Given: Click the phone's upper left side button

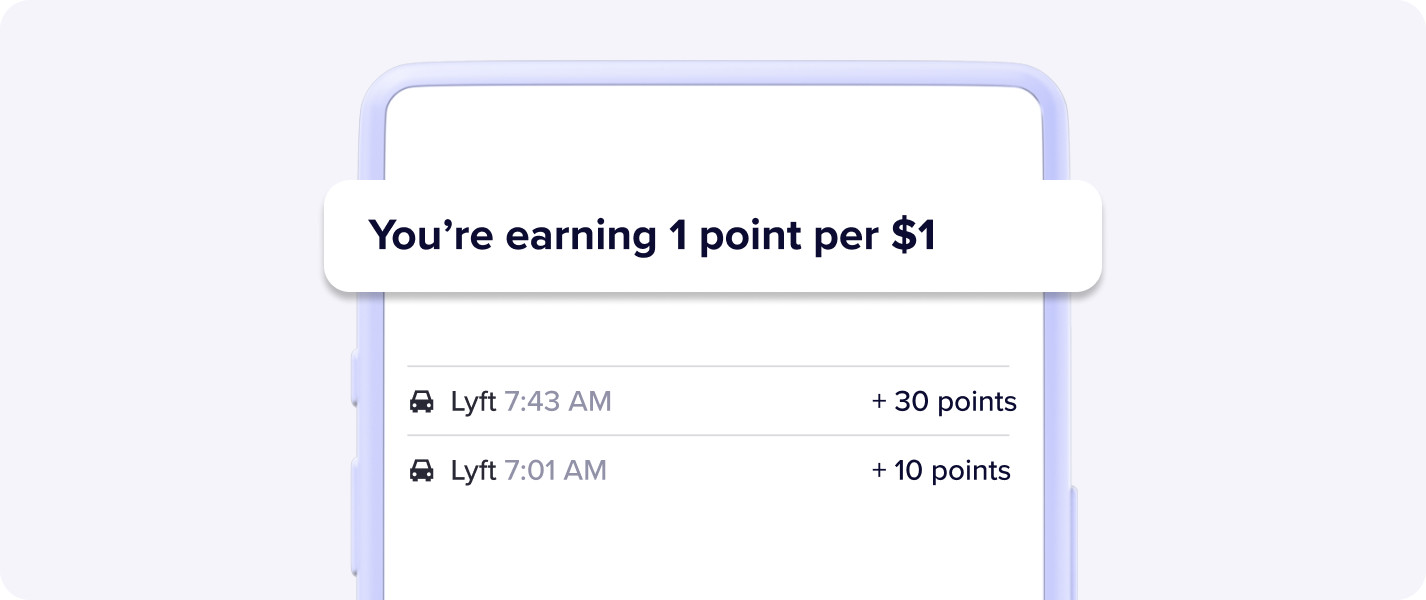Looking at the screenshot, I should 354,378.
